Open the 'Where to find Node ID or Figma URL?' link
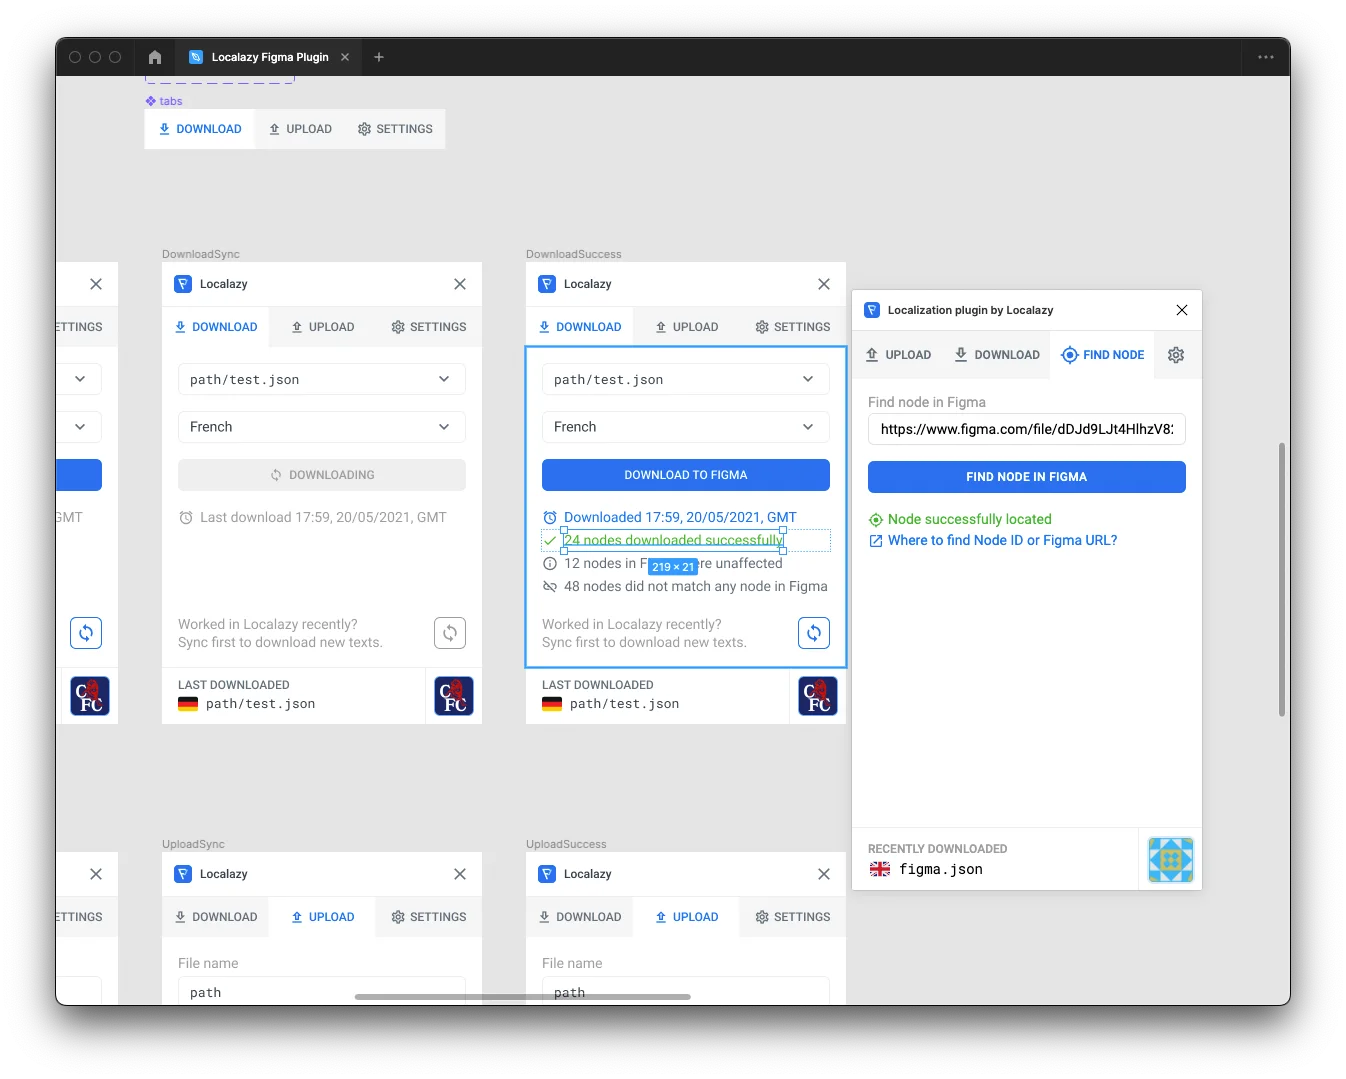The width and height of the screenshot is (1346, 1079). 1002,540
